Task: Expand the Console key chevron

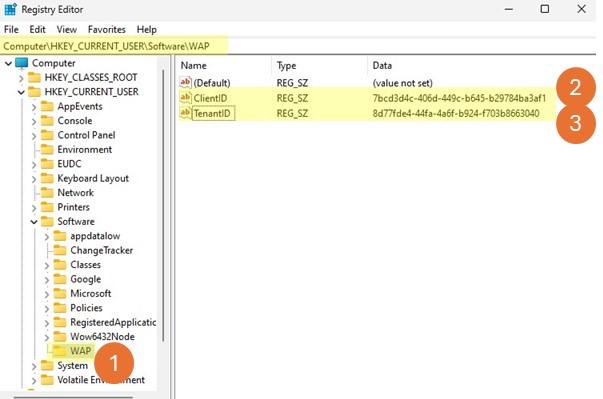Action: pyautogui.click(x=34, y=121)
